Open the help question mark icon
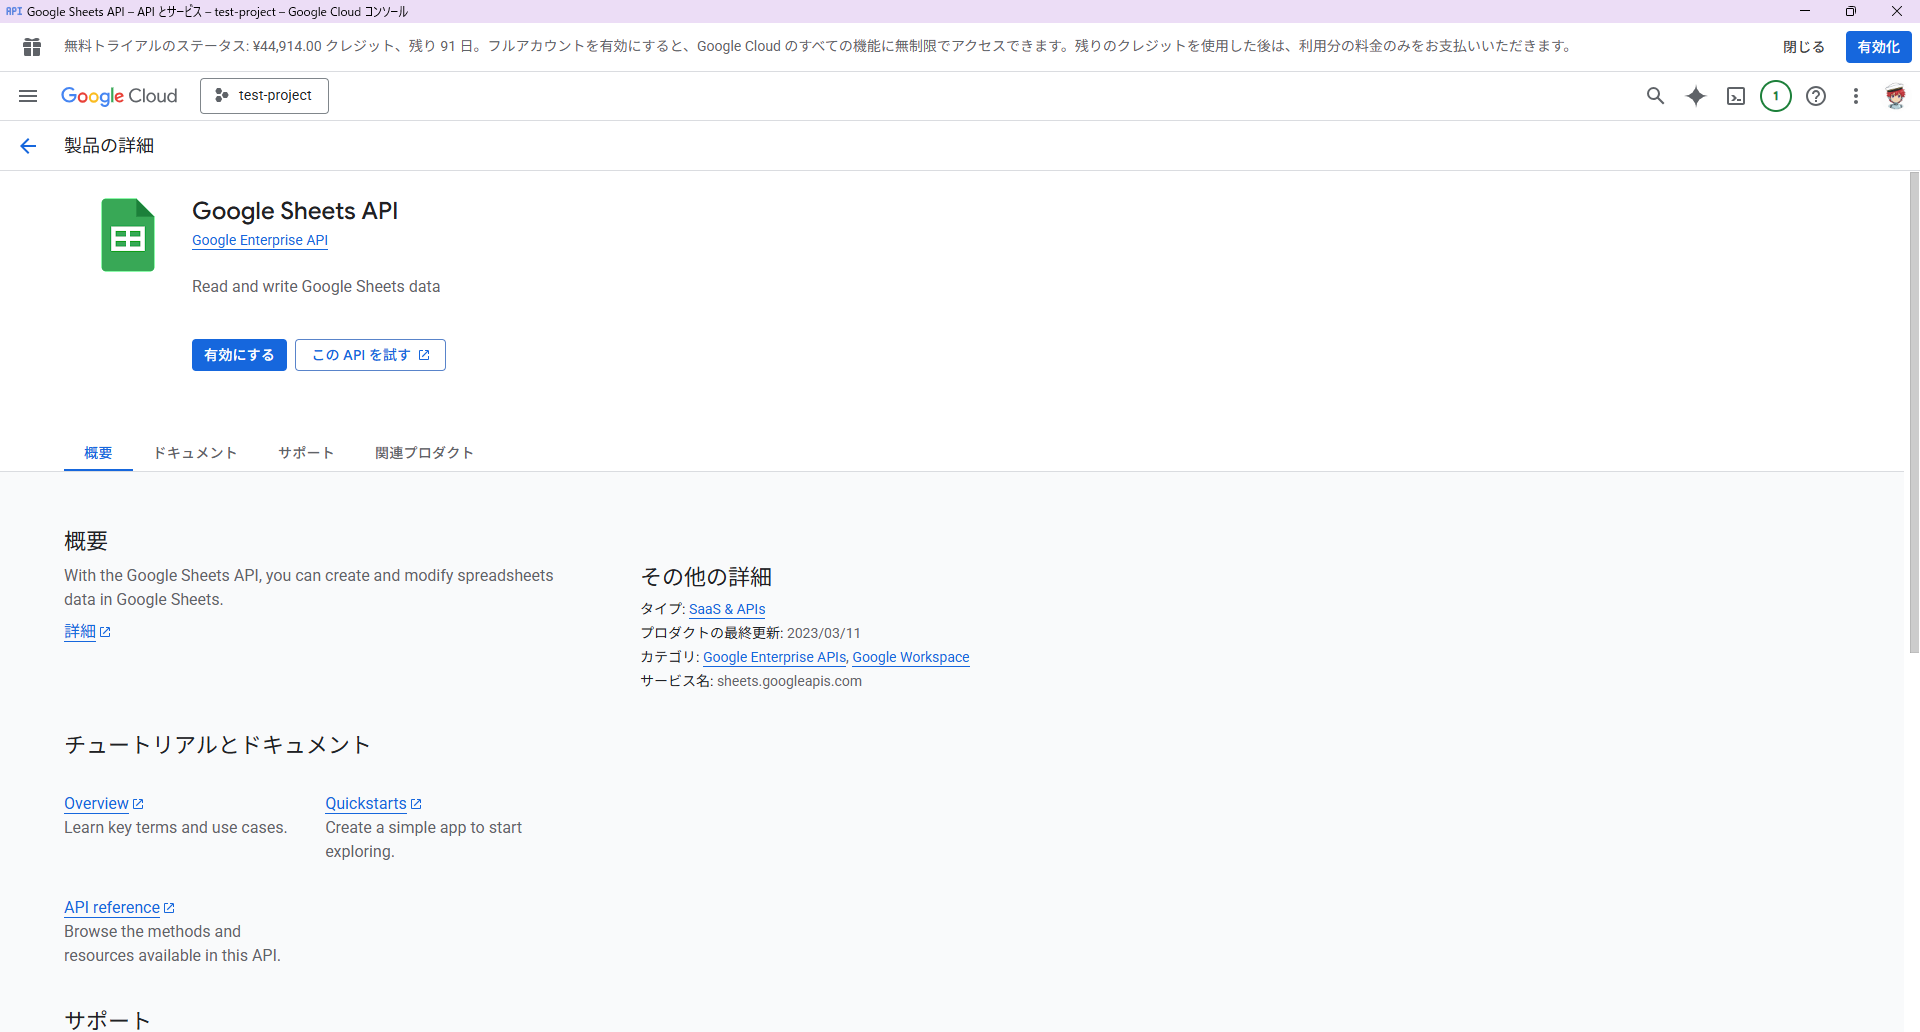The width and height of the screenshot is (1920, 1032). click(x=1816, y=96)
